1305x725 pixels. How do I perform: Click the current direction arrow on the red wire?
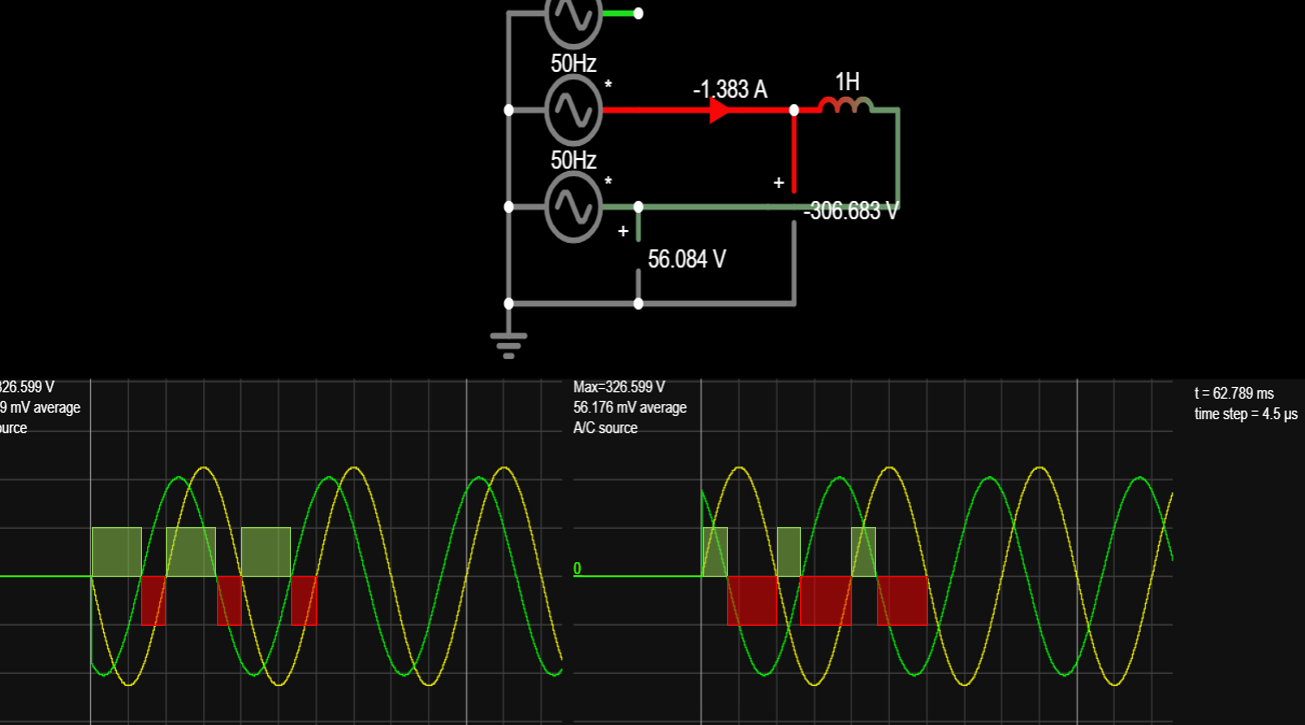(x=719, y=110)
